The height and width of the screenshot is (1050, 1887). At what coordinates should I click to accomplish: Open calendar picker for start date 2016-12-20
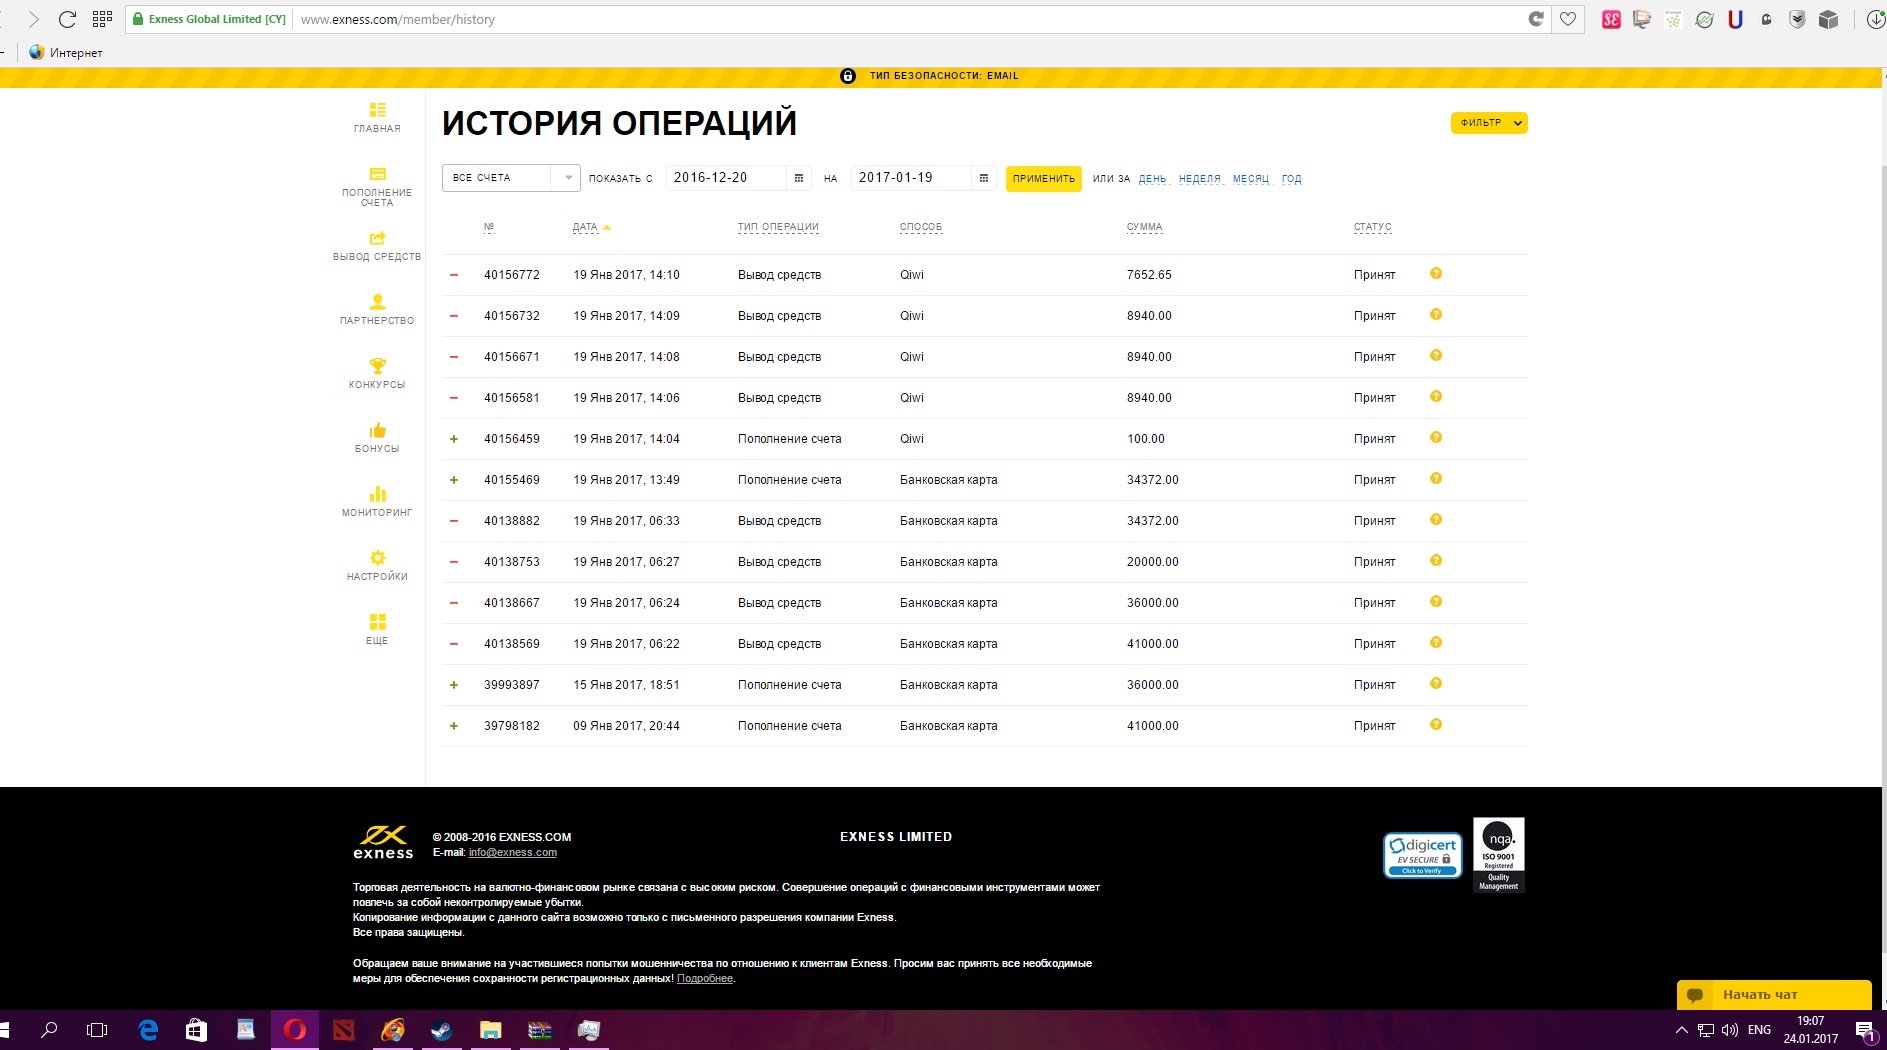(798, 178)
